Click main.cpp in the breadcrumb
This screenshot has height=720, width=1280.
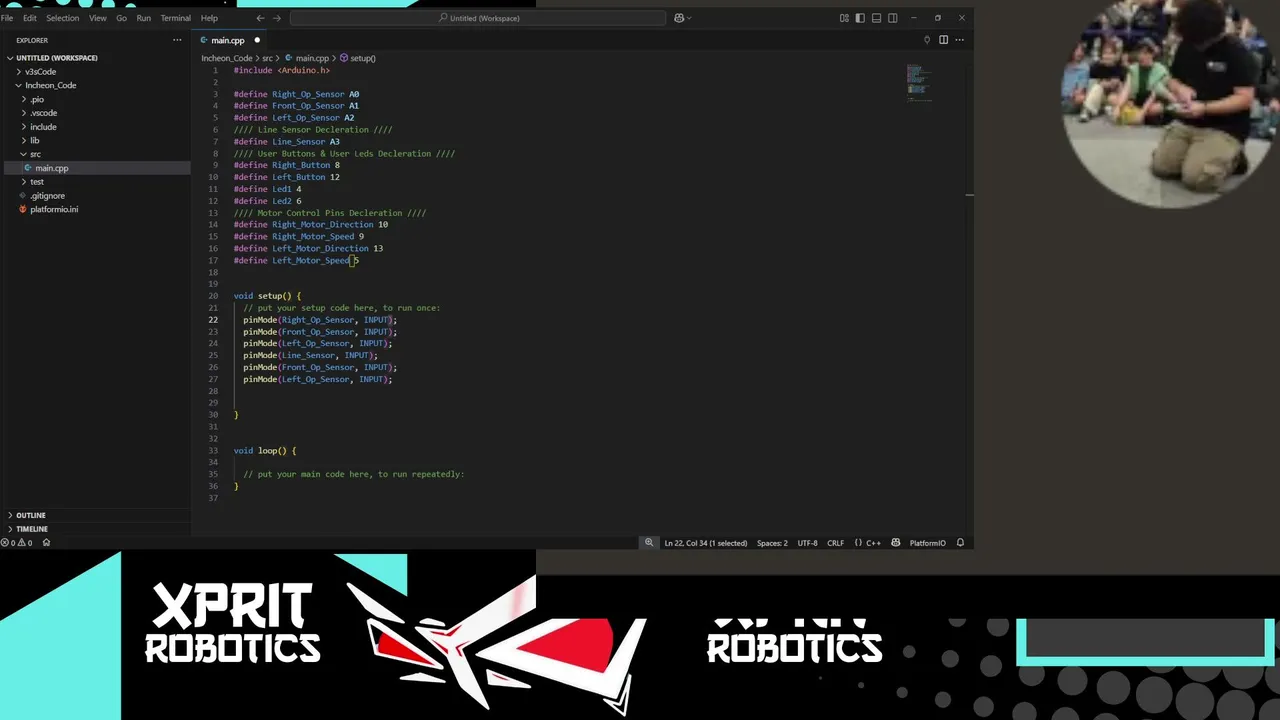[x=312, y=58]
